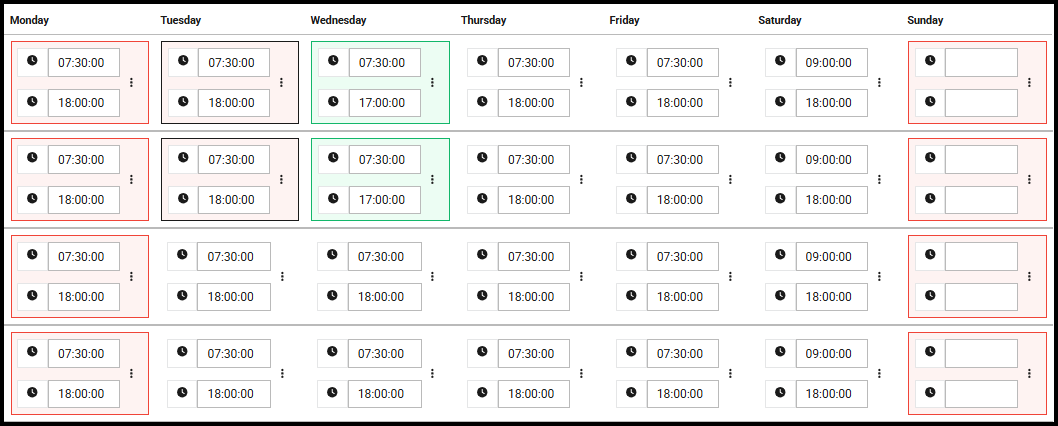Viewport: 1058px width, 426px height.
Task: Click clock icon beside Saturday second-row 09:00:00
Action: 780,158
